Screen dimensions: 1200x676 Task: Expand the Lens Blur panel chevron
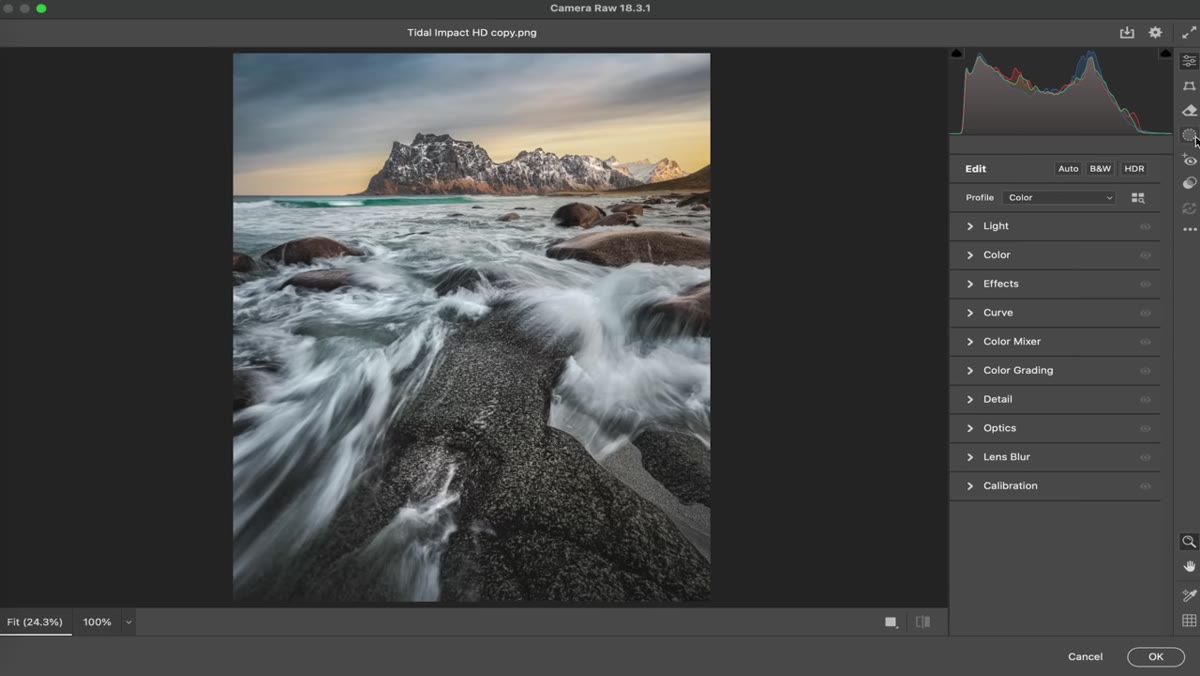click(970, 457)
